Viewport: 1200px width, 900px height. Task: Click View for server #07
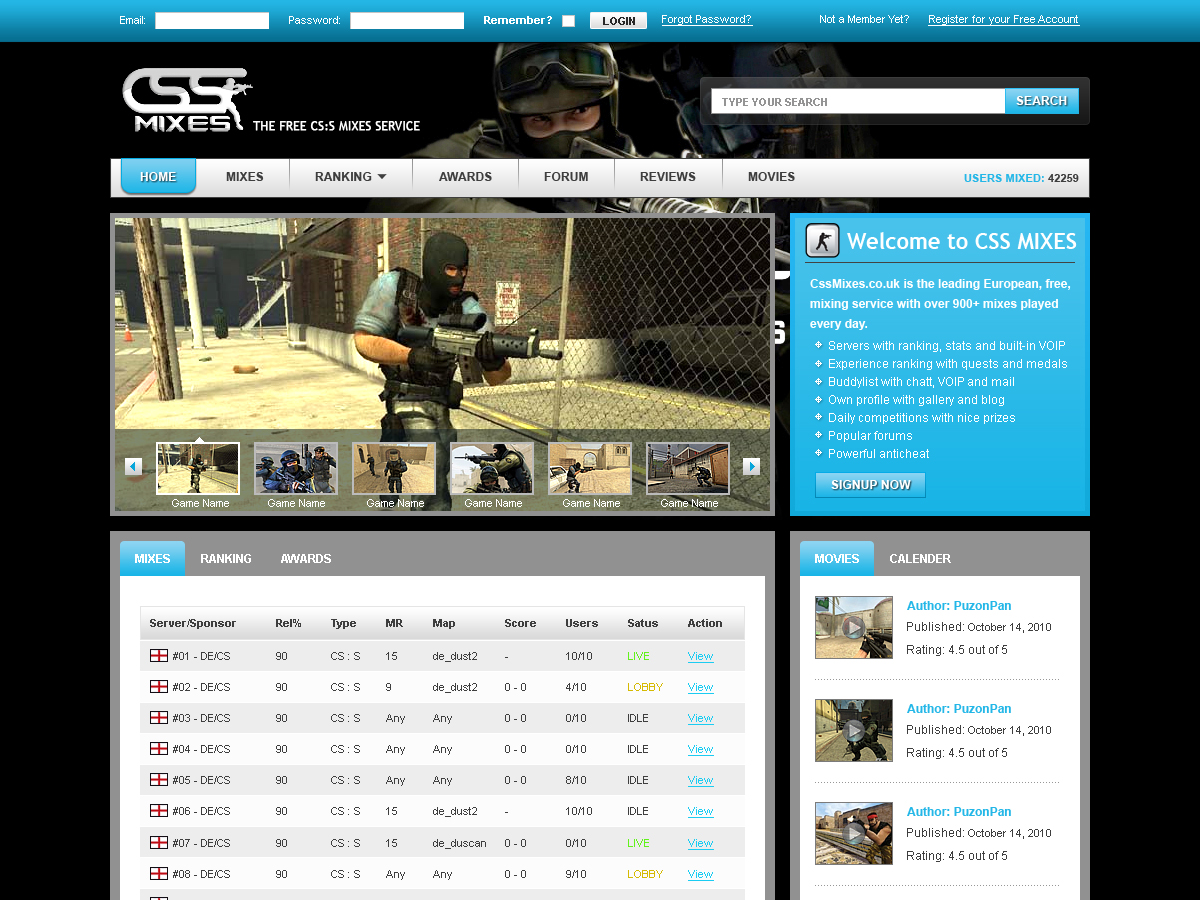(701, 843)
